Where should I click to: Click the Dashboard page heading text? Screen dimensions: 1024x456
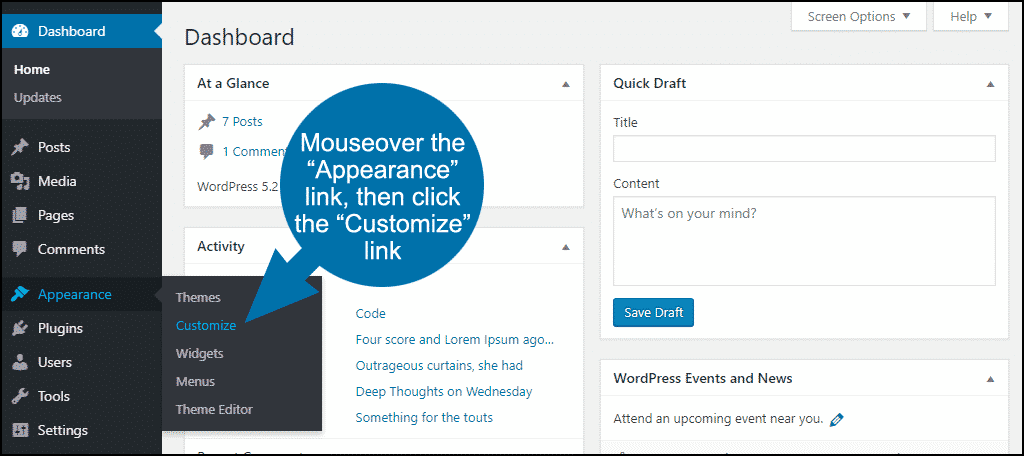point(239,37)
